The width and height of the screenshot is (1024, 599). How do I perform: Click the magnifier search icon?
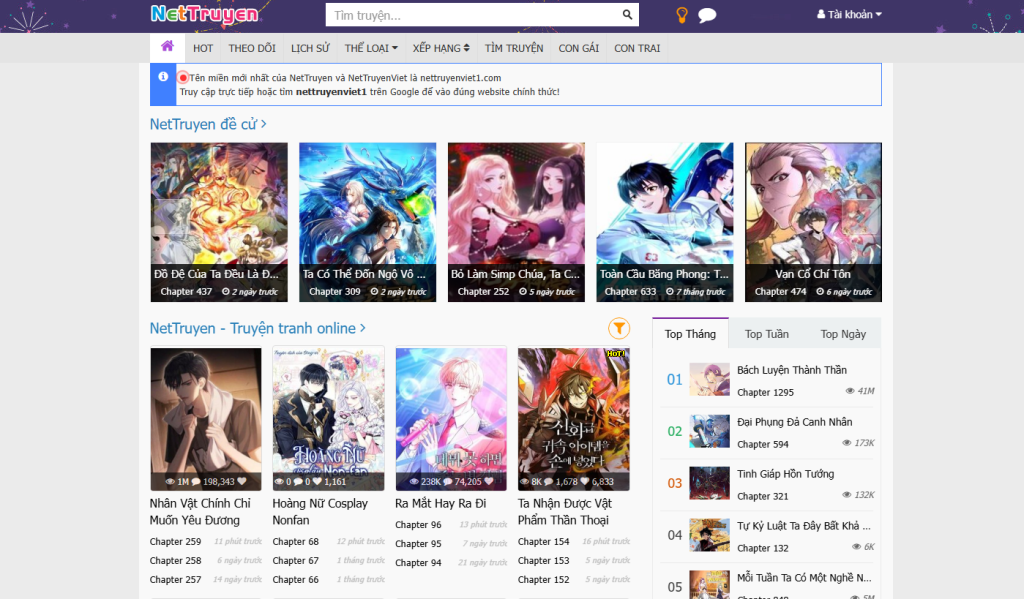click(627, 15)
